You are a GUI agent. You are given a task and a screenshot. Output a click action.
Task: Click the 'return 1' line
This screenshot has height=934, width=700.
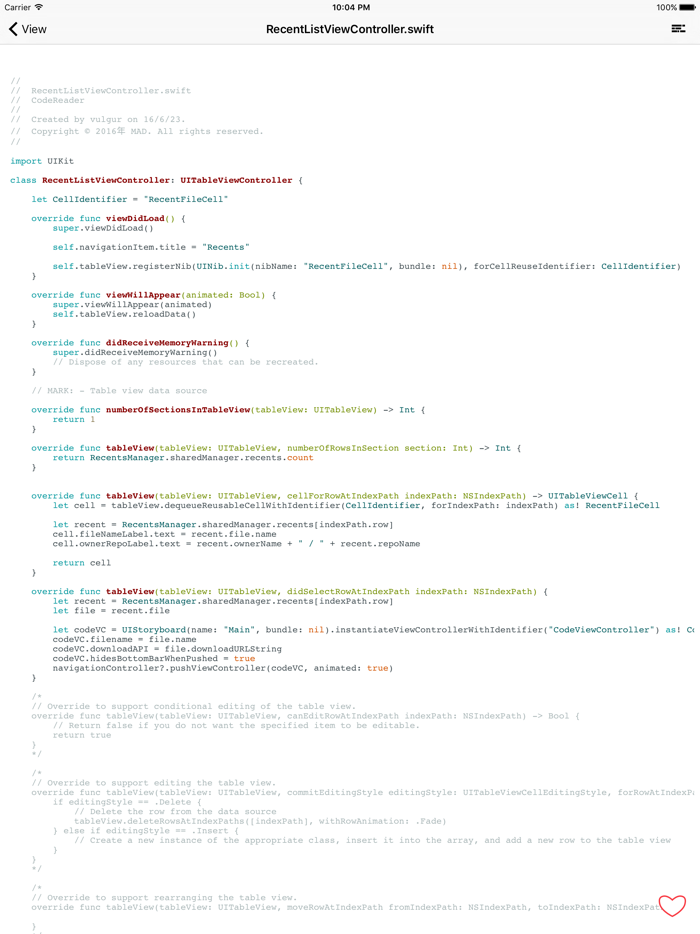[x=74, y=419]
